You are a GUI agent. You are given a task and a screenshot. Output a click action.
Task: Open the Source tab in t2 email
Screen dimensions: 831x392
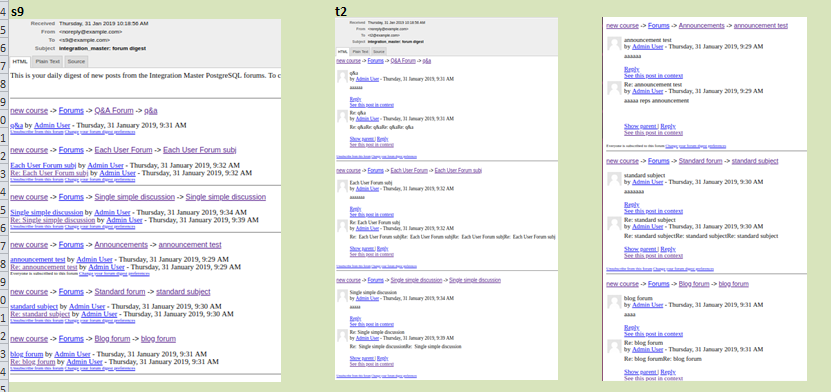(x=378, y=51)
